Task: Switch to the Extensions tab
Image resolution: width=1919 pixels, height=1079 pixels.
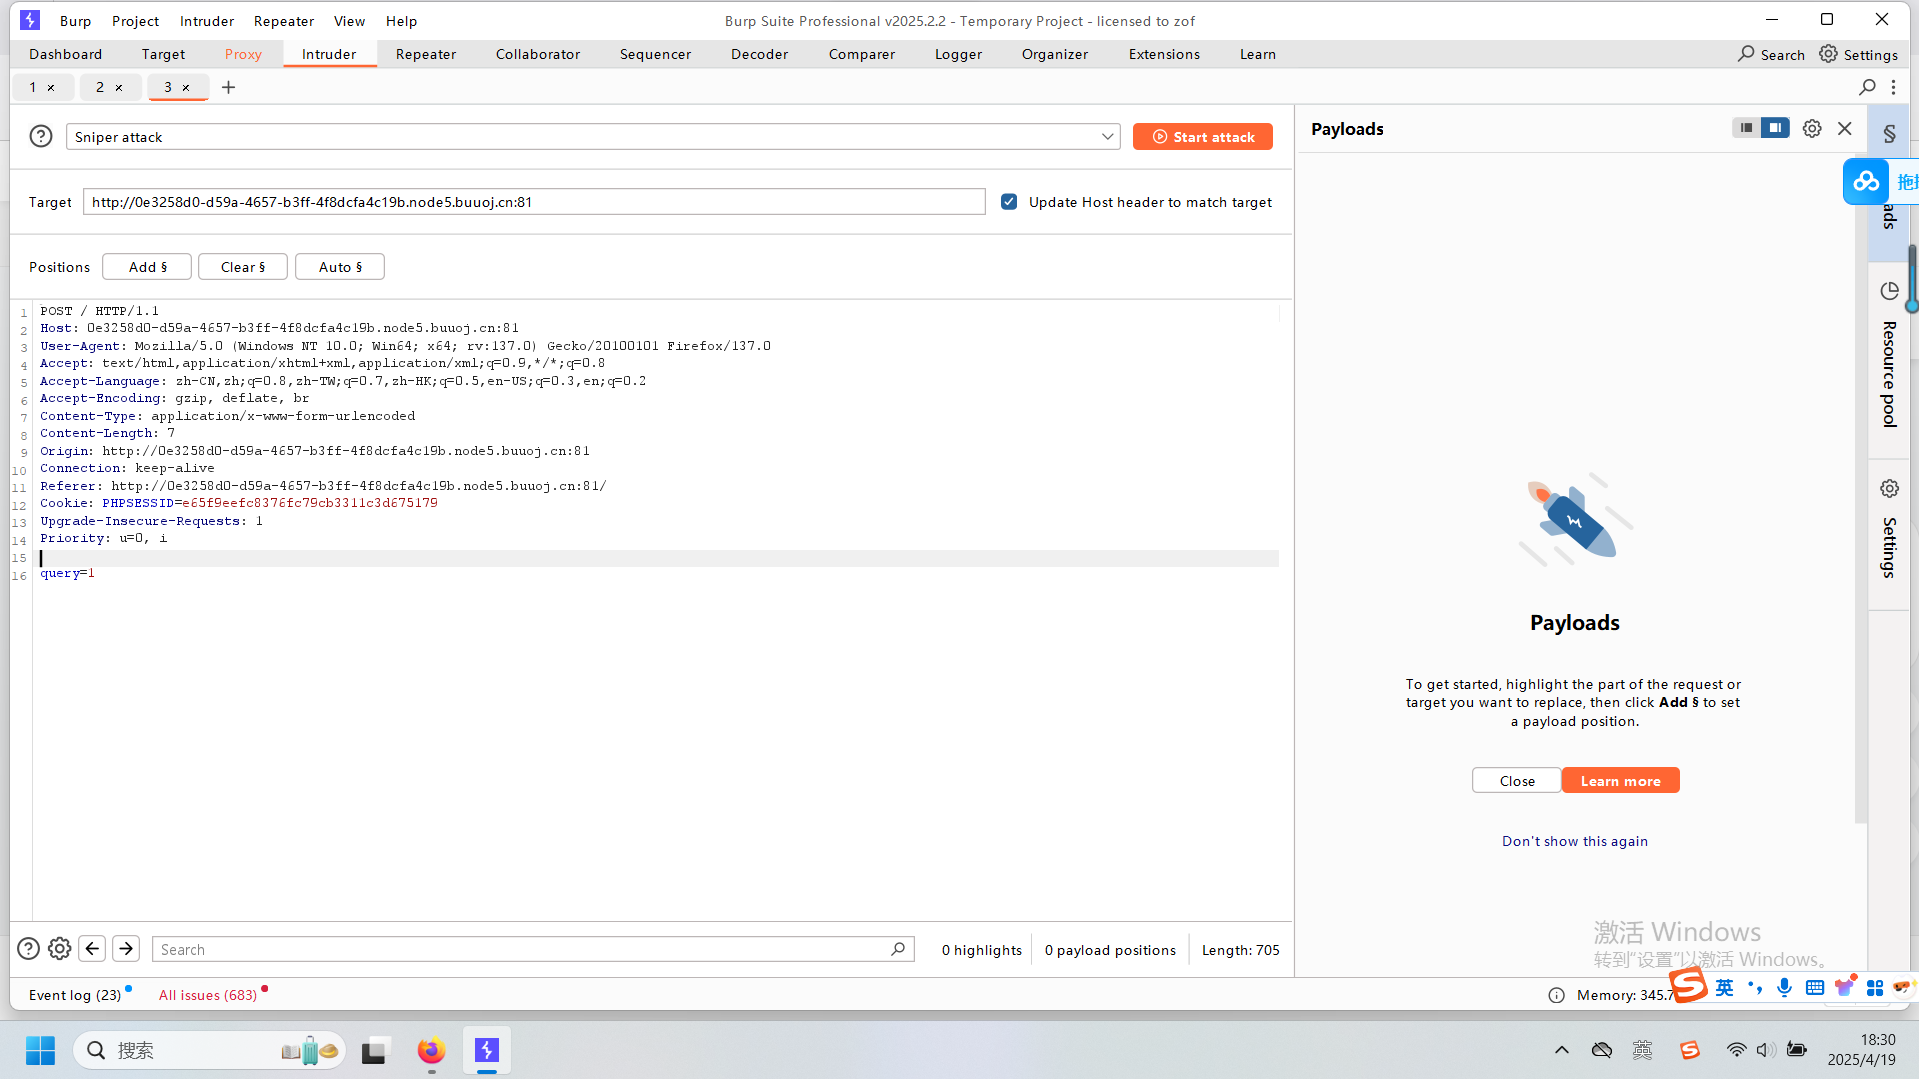Action: tap(1164, 54)
